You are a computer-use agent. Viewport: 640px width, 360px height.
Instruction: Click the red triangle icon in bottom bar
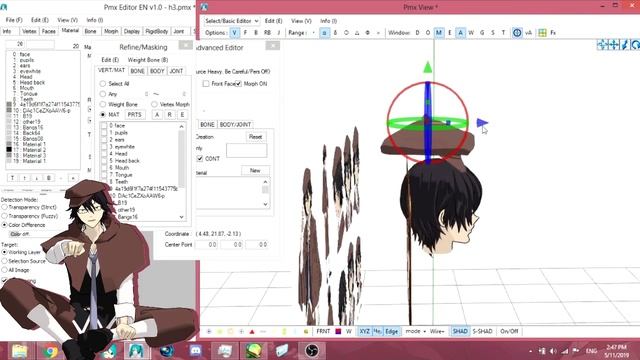pos(252,331)
